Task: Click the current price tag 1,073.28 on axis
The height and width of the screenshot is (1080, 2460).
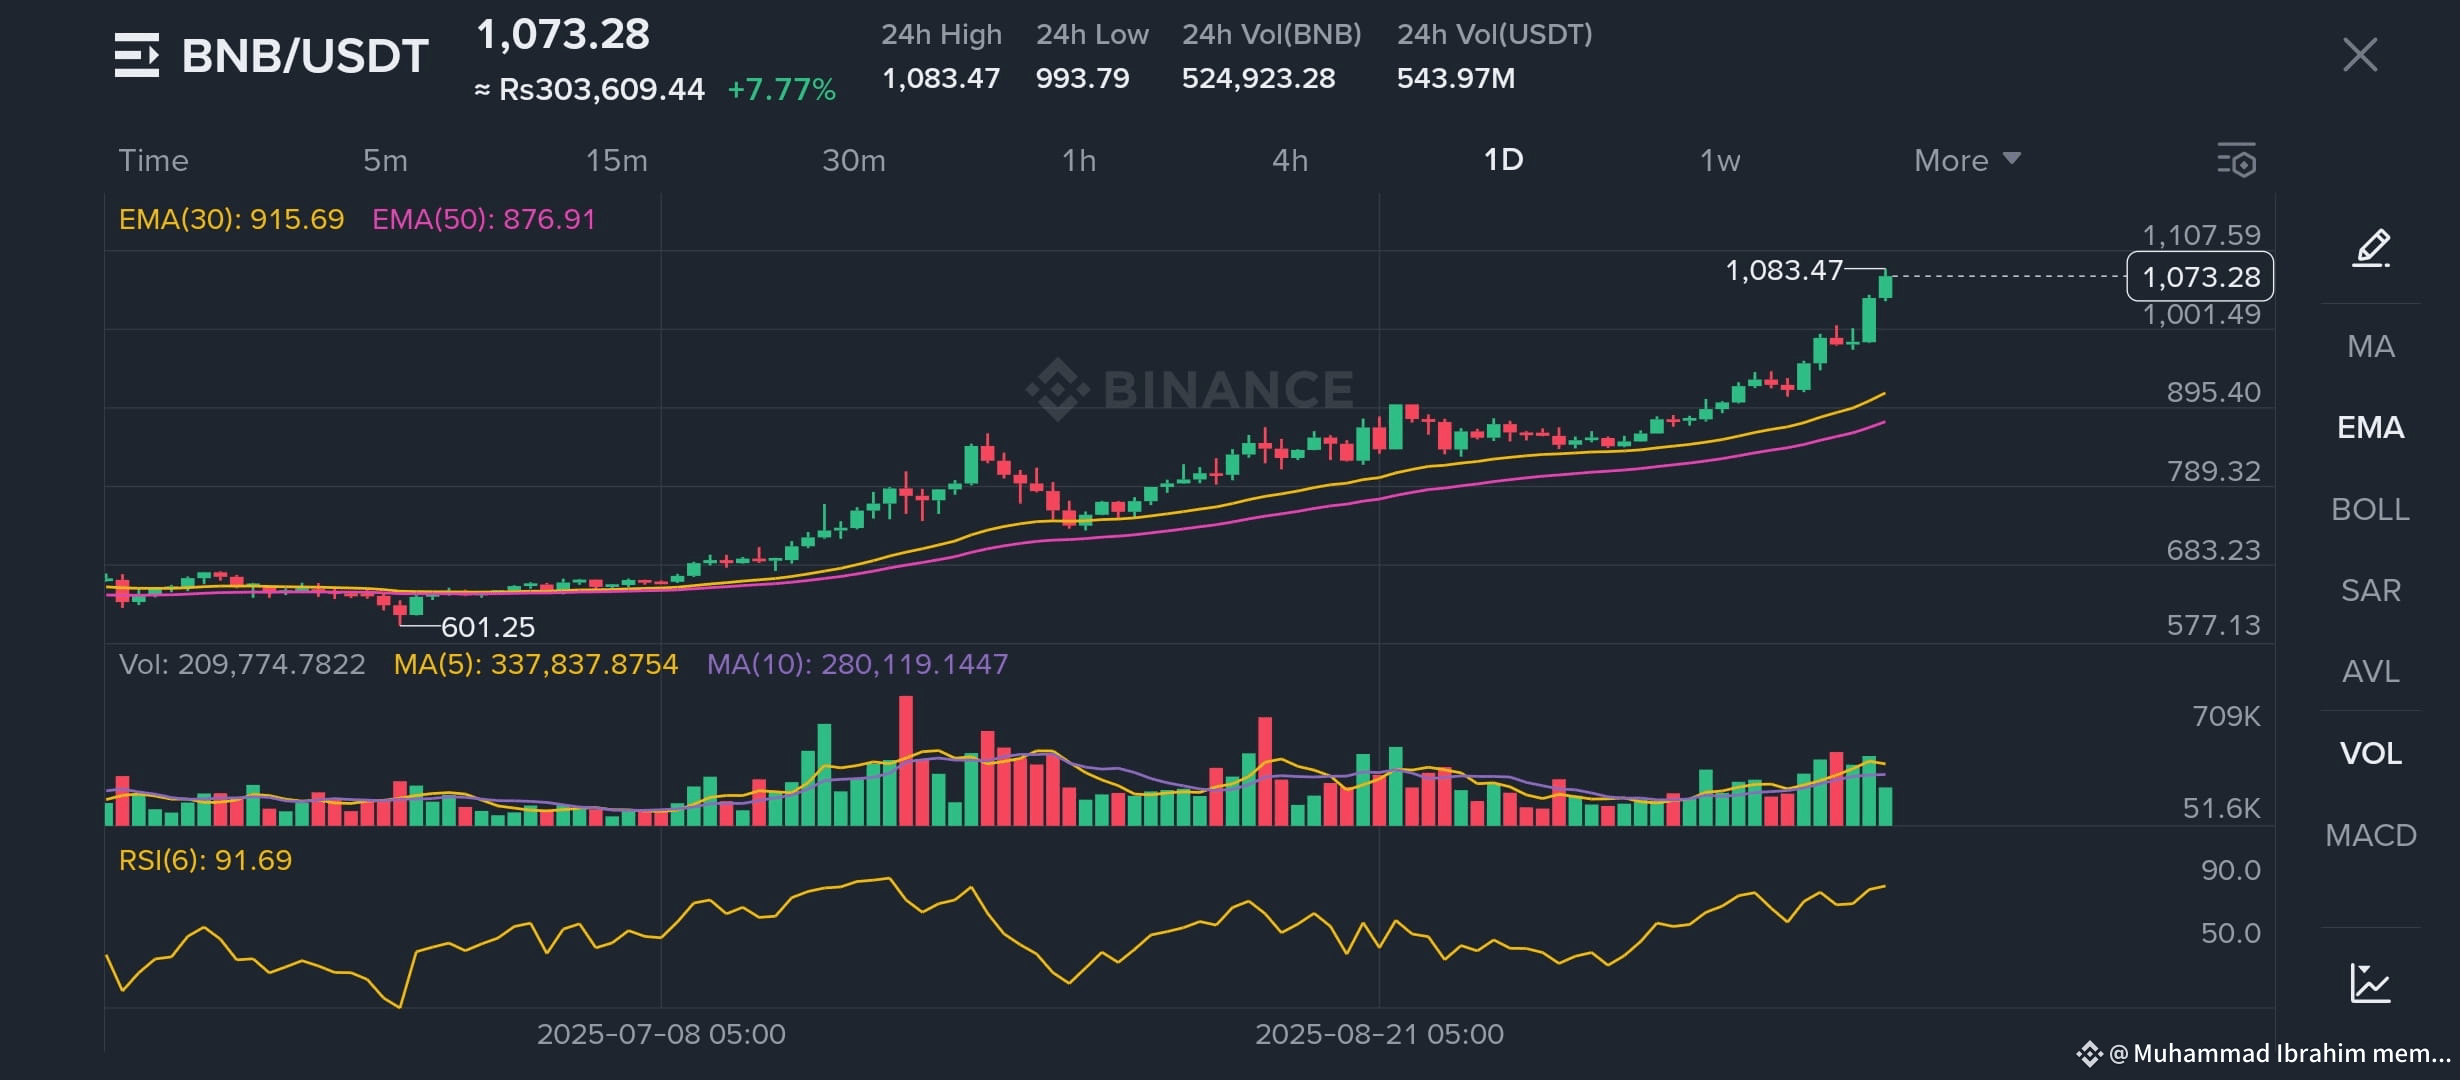Action: pyautogui.click(x=2200, y=277)
